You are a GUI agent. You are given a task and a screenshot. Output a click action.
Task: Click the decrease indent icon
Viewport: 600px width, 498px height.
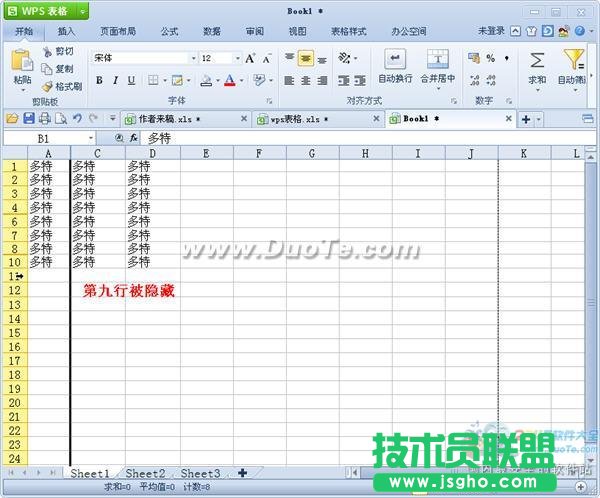(344, 80)
